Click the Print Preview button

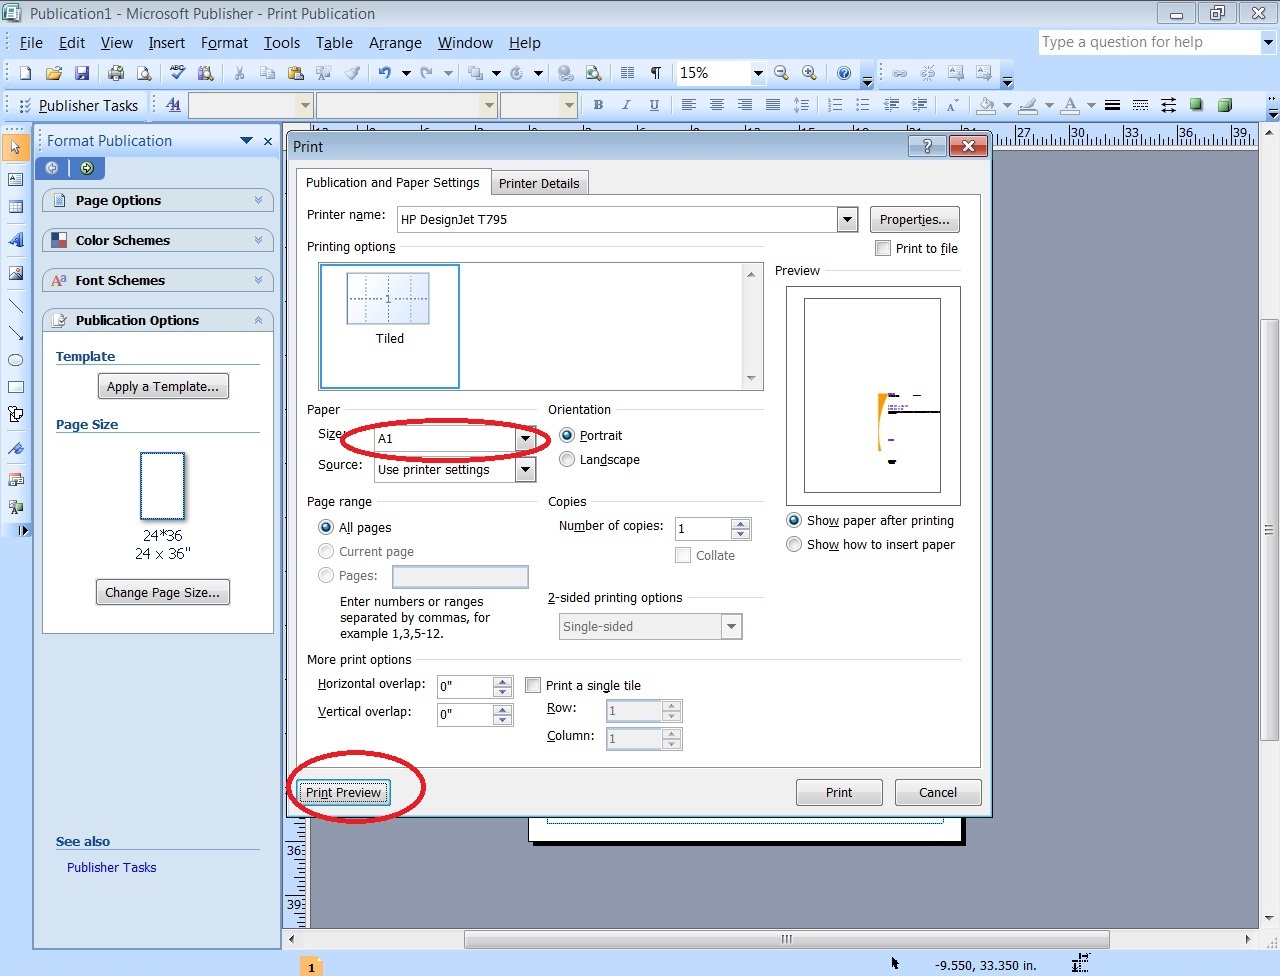click(343, 792)
